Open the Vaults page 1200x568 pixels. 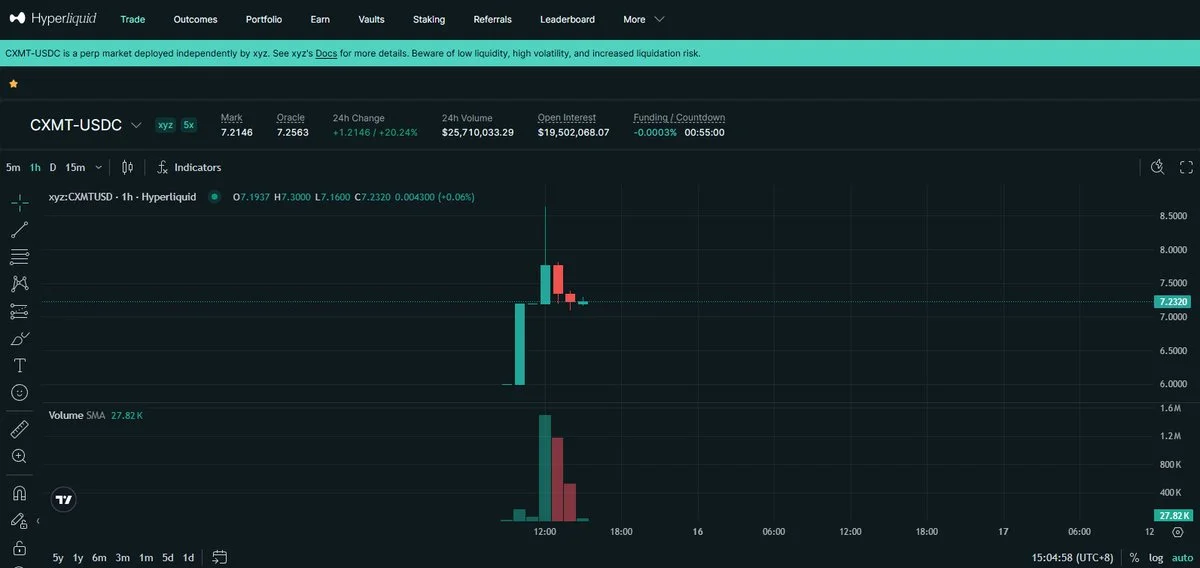coord(371,19)
